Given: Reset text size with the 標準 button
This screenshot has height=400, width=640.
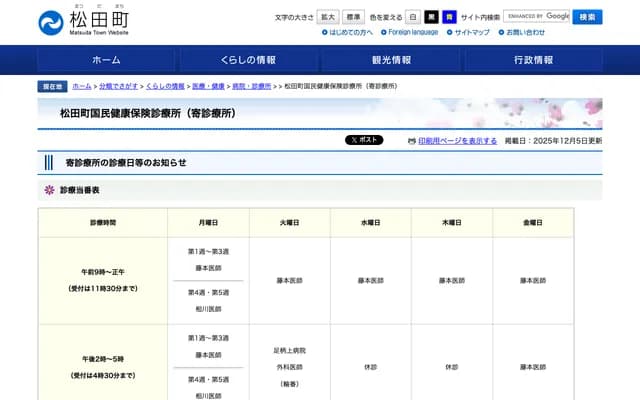Looking at the screenshot, I should 353,17.
